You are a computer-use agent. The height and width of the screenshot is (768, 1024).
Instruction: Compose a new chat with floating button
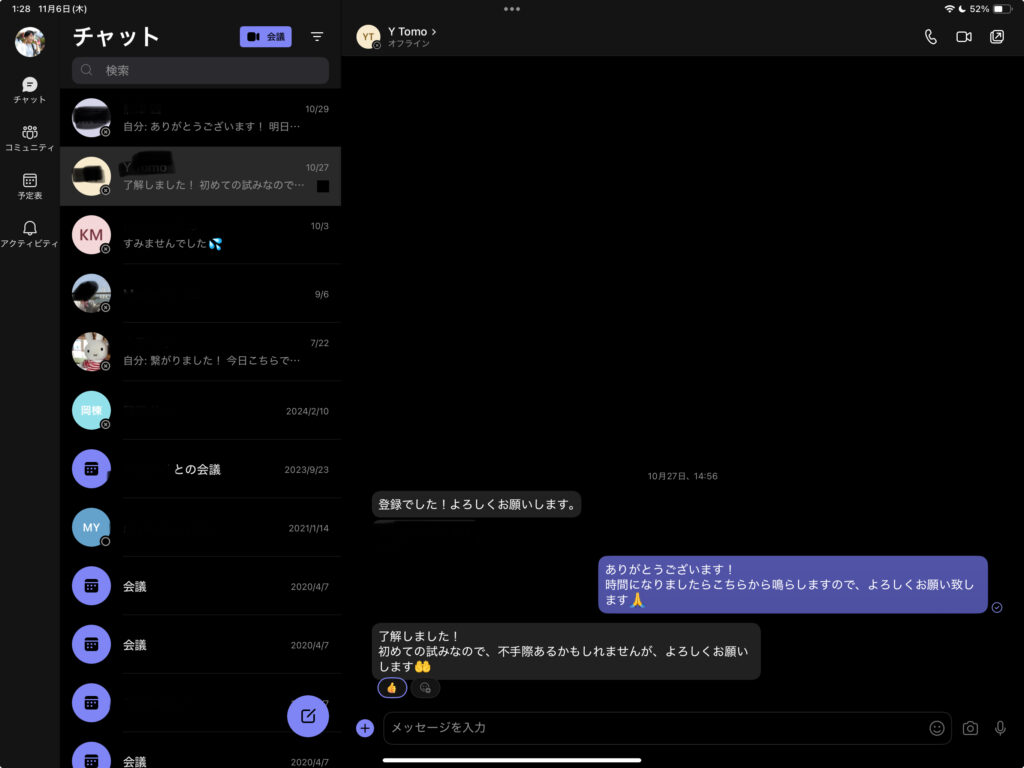[x=308, y=716]
